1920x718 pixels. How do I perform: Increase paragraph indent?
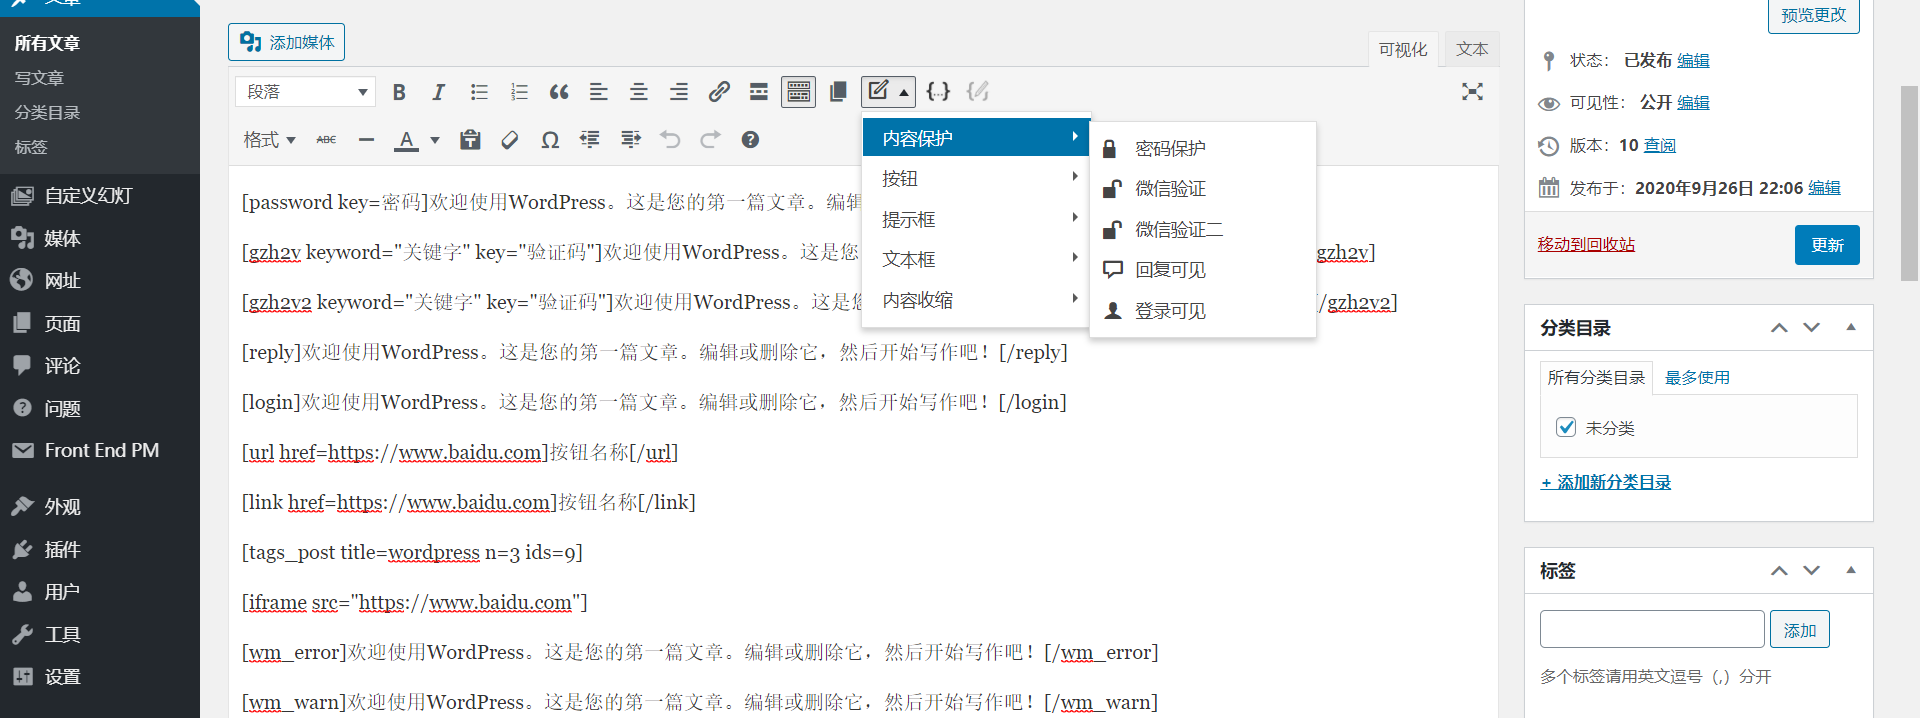coord(630,140)
